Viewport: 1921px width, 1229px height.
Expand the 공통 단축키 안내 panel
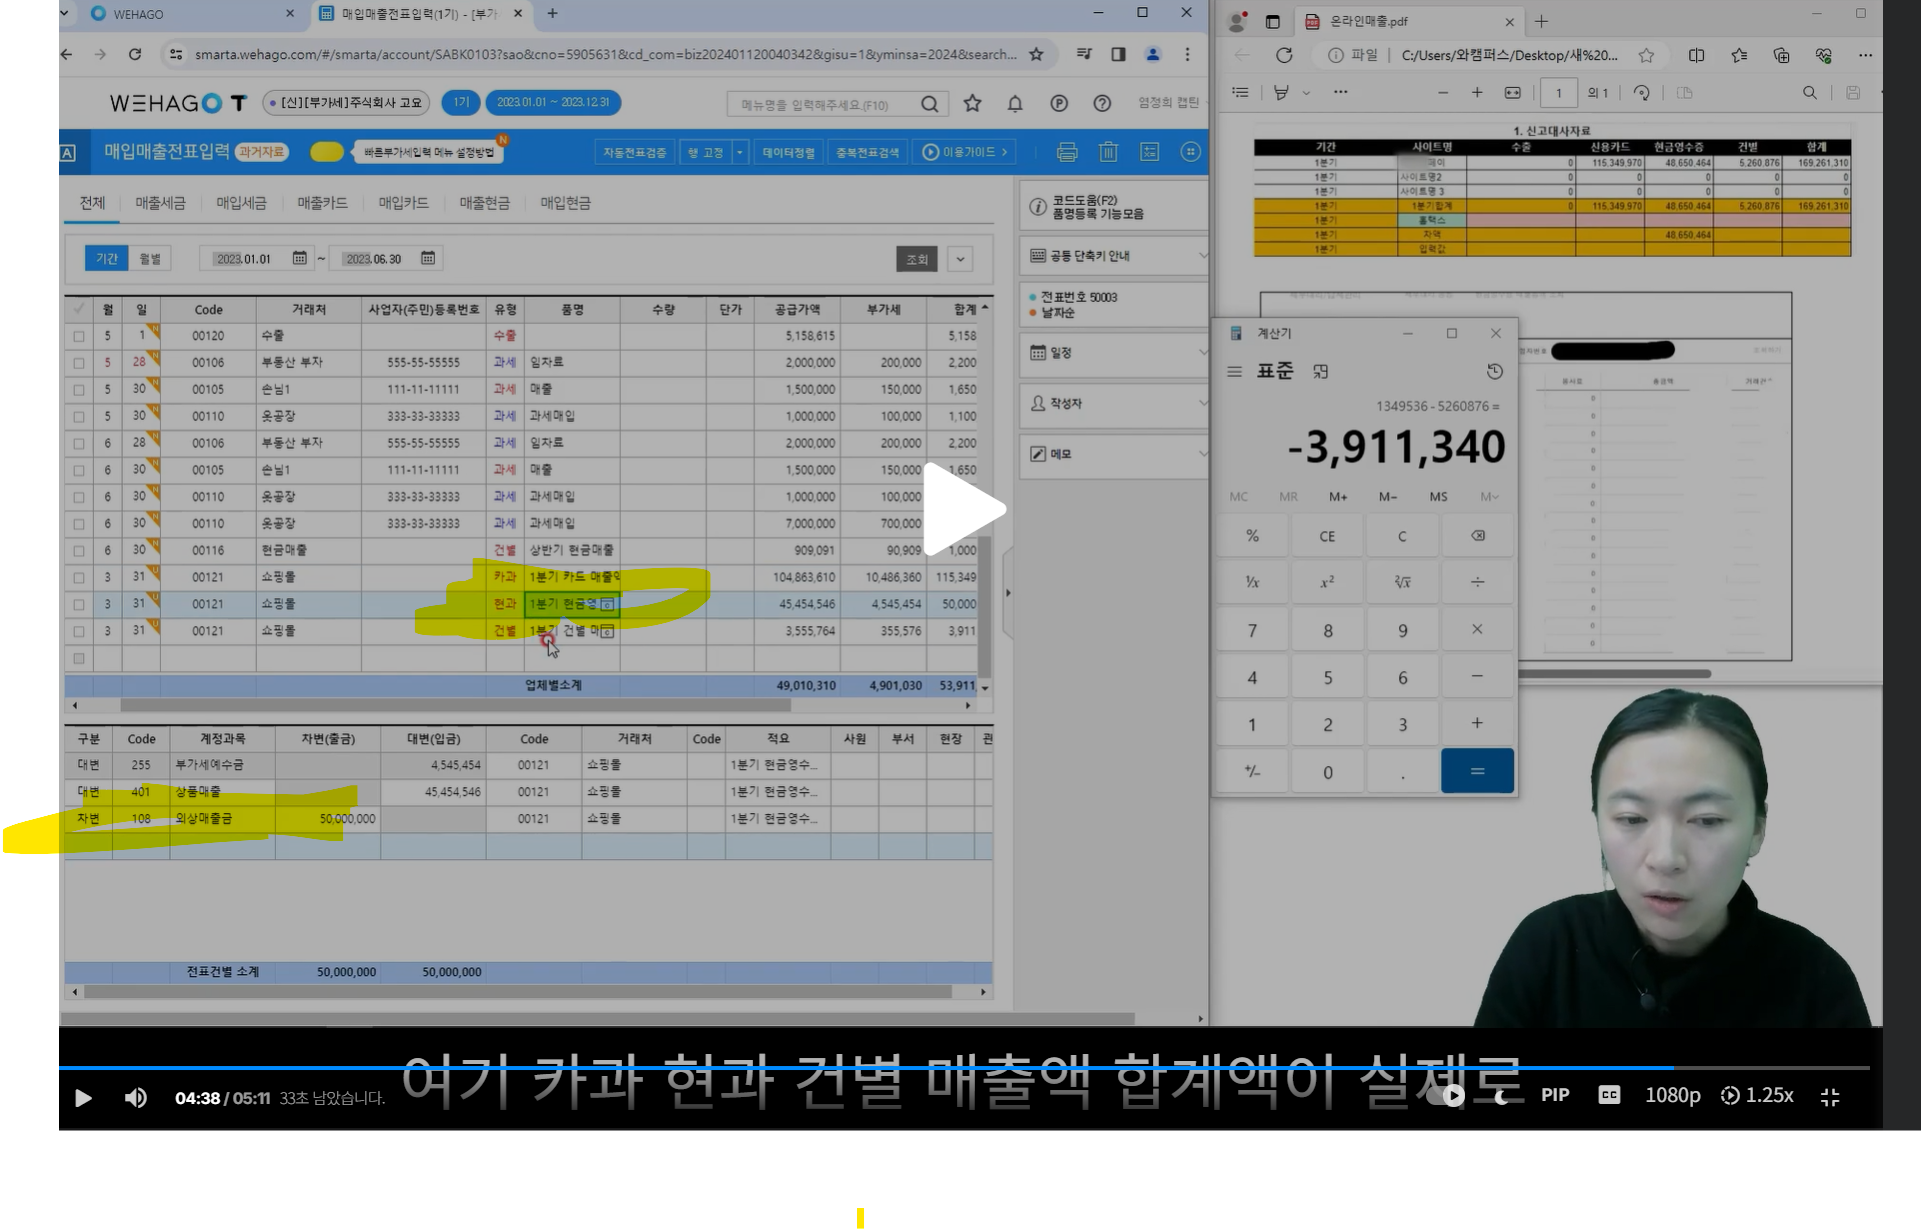click(1202, 256)
